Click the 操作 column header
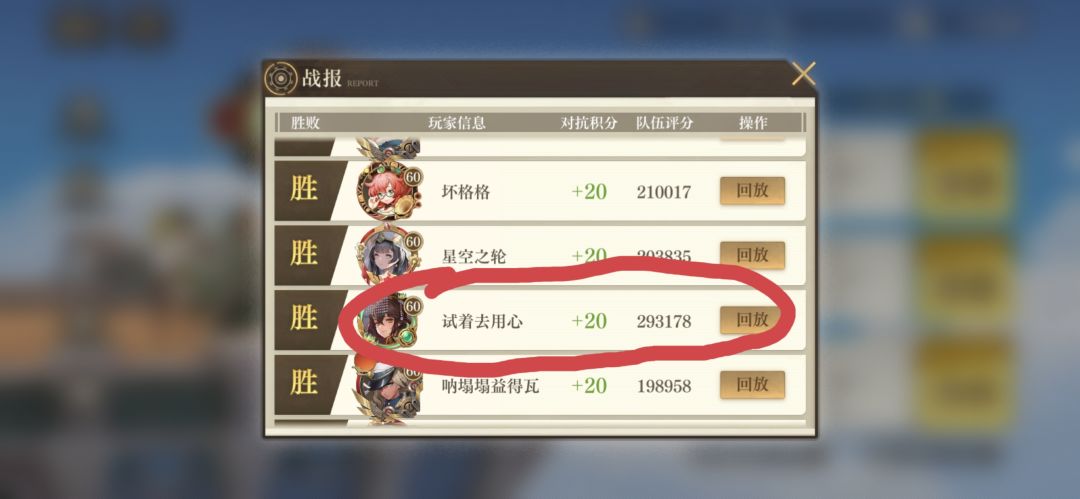 (754, 123)
